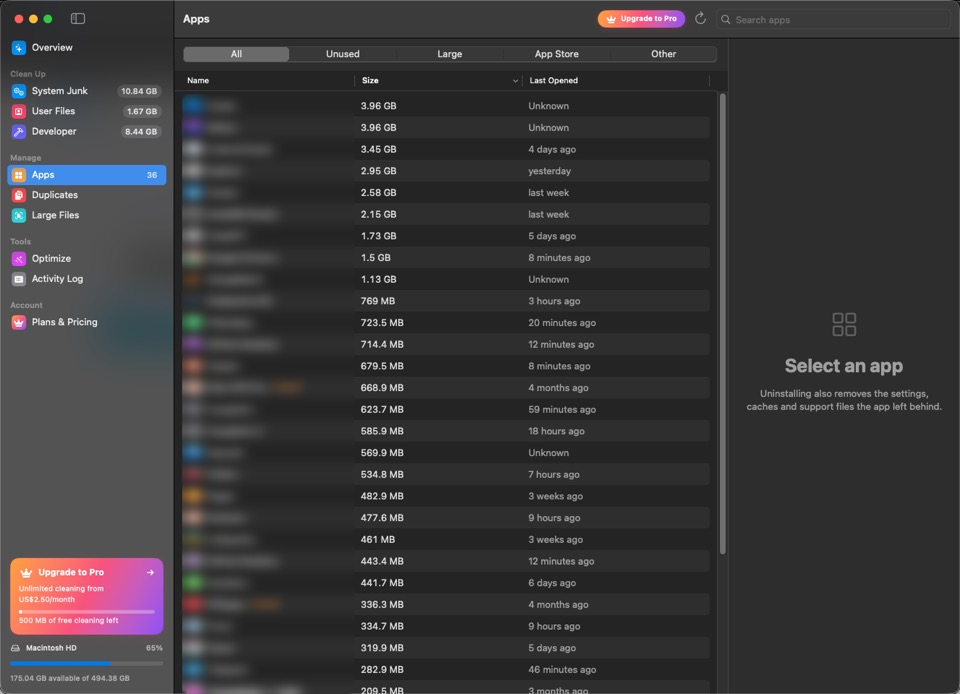This screenshot has width=960, height=694.
Task: Switch to the Other tab
Action: (x=664, y=54)
